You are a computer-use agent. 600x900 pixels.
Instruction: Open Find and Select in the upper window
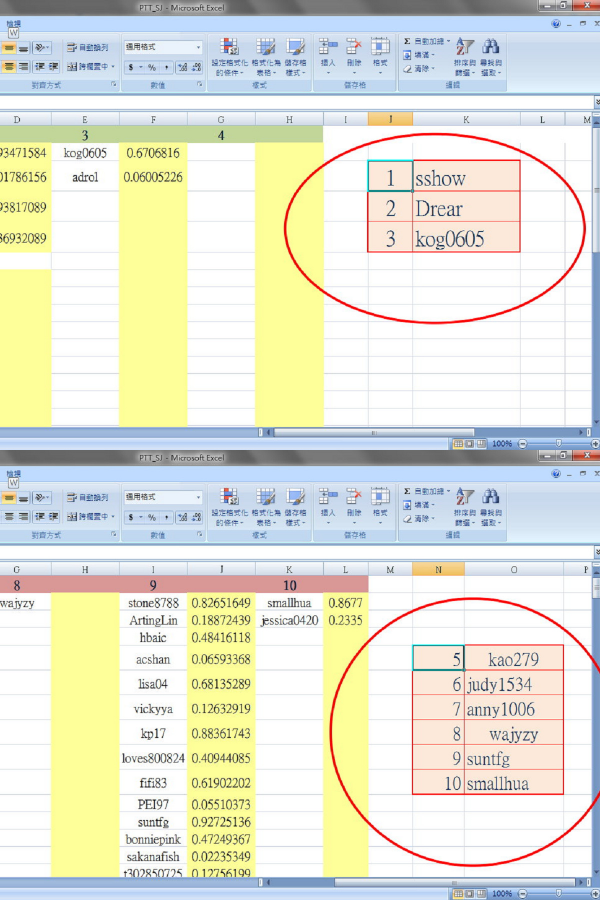pyautogui.click(x=491, y=57)
